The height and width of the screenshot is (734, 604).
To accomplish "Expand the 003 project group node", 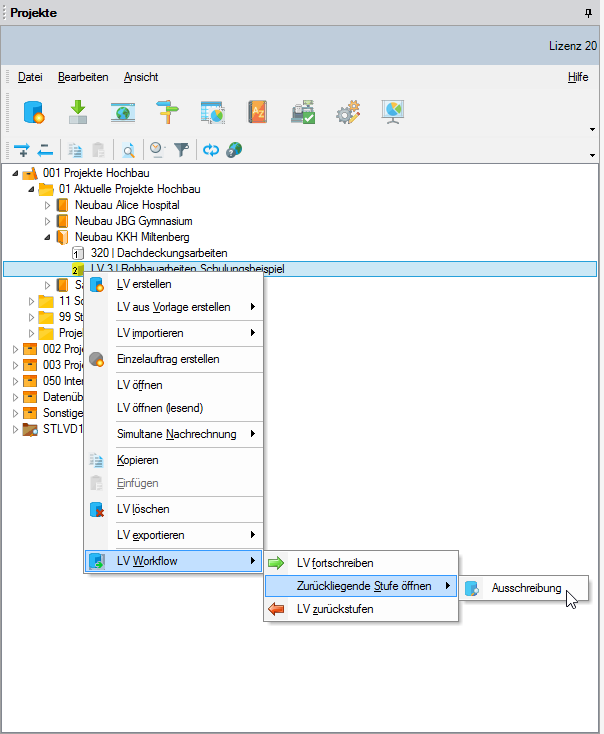I will coord(15,365).
